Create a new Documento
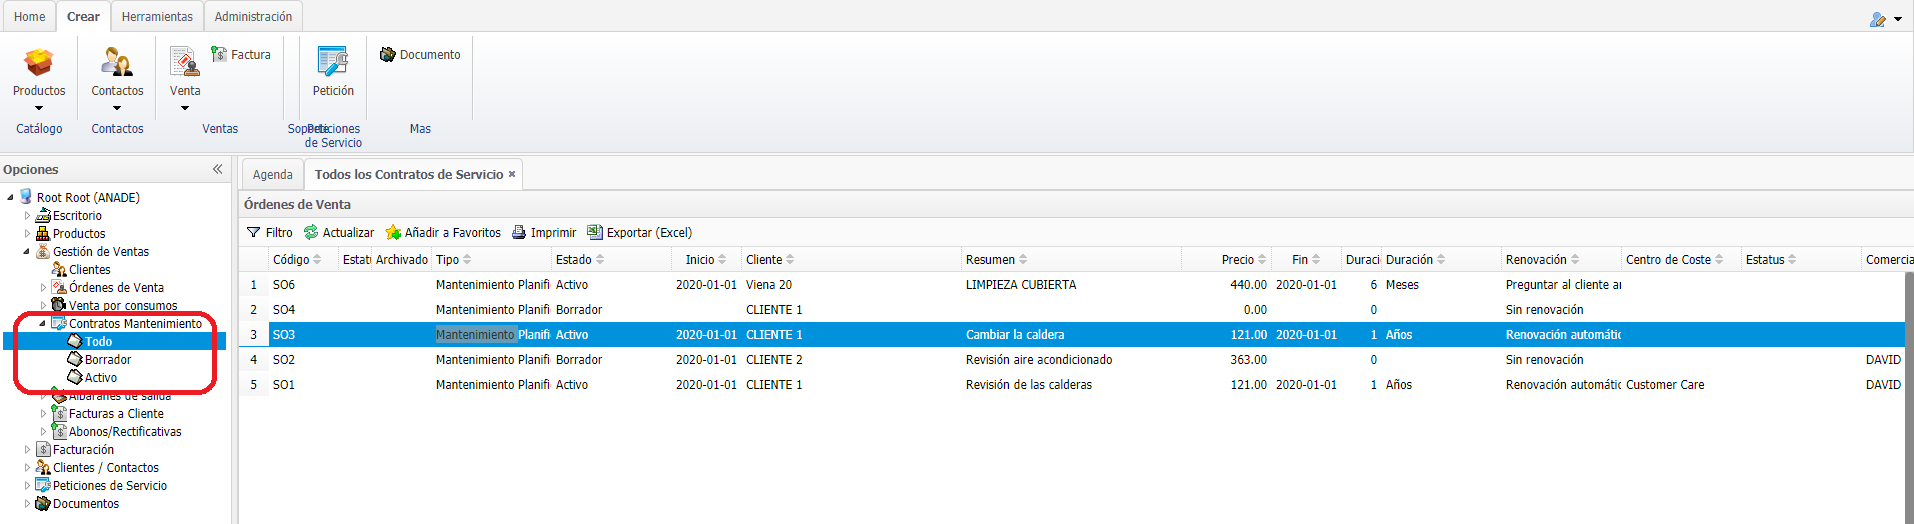Viewport: 1914px width, 524px height. [x=420, y=55]
